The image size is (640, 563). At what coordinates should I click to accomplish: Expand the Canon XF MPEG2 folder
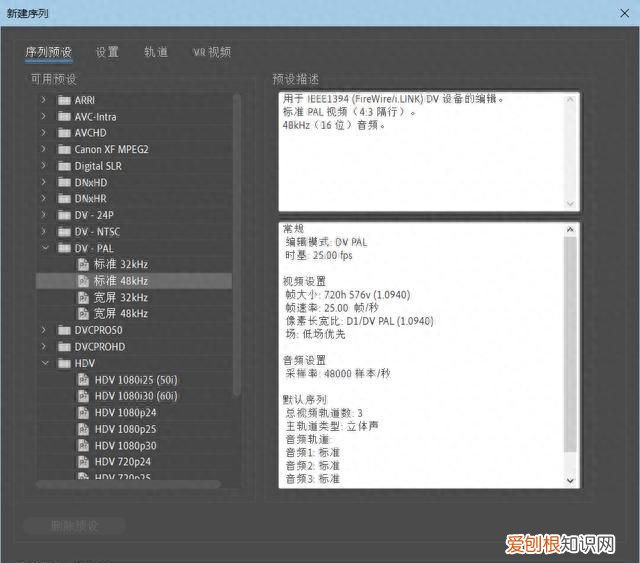coord(44,149)
